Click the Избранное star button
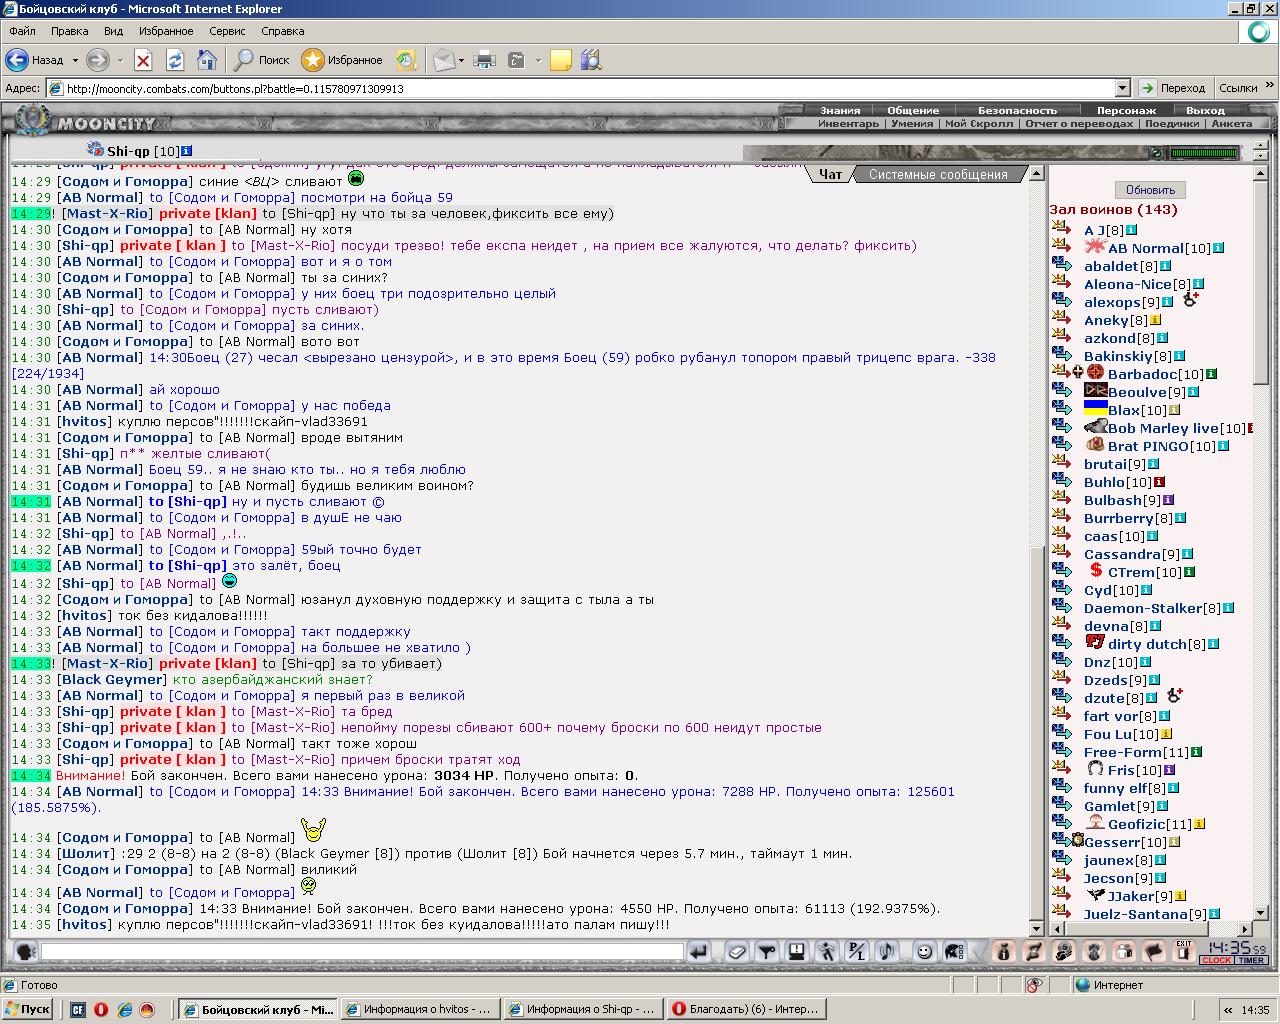This screenshot has height=1024, width=1280. tap(343, 60)
